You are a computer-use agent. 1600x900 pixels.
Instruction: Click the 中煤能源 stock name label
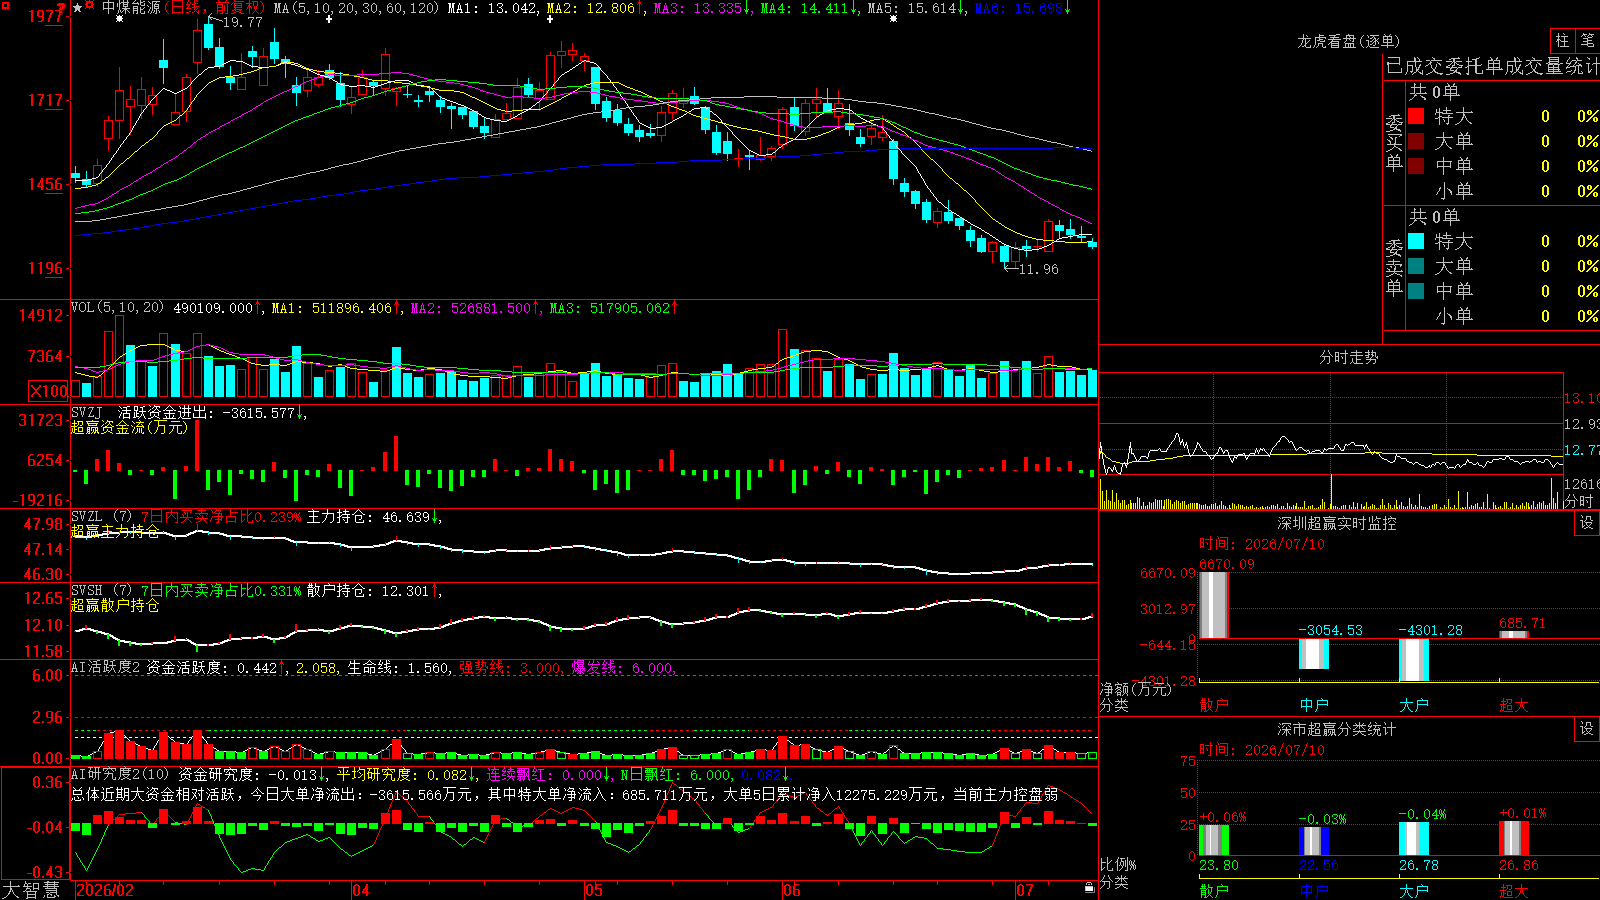131,8
